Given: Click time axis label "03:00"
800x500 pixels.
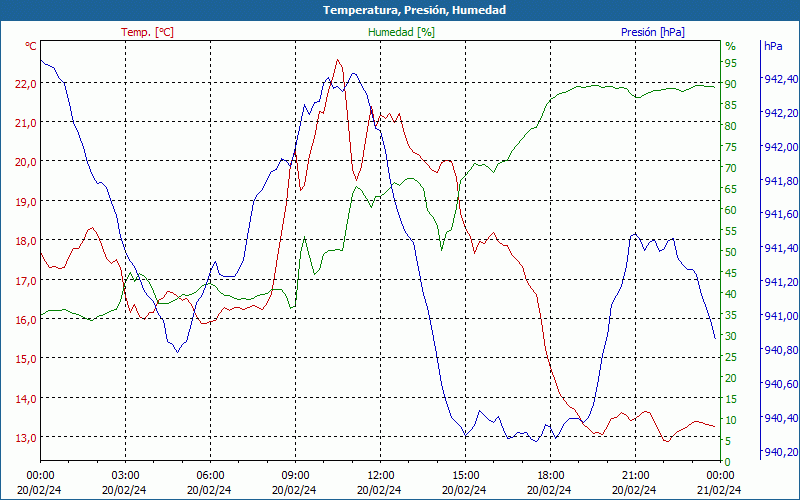Looking at the screenshot, I should [126, 476].
